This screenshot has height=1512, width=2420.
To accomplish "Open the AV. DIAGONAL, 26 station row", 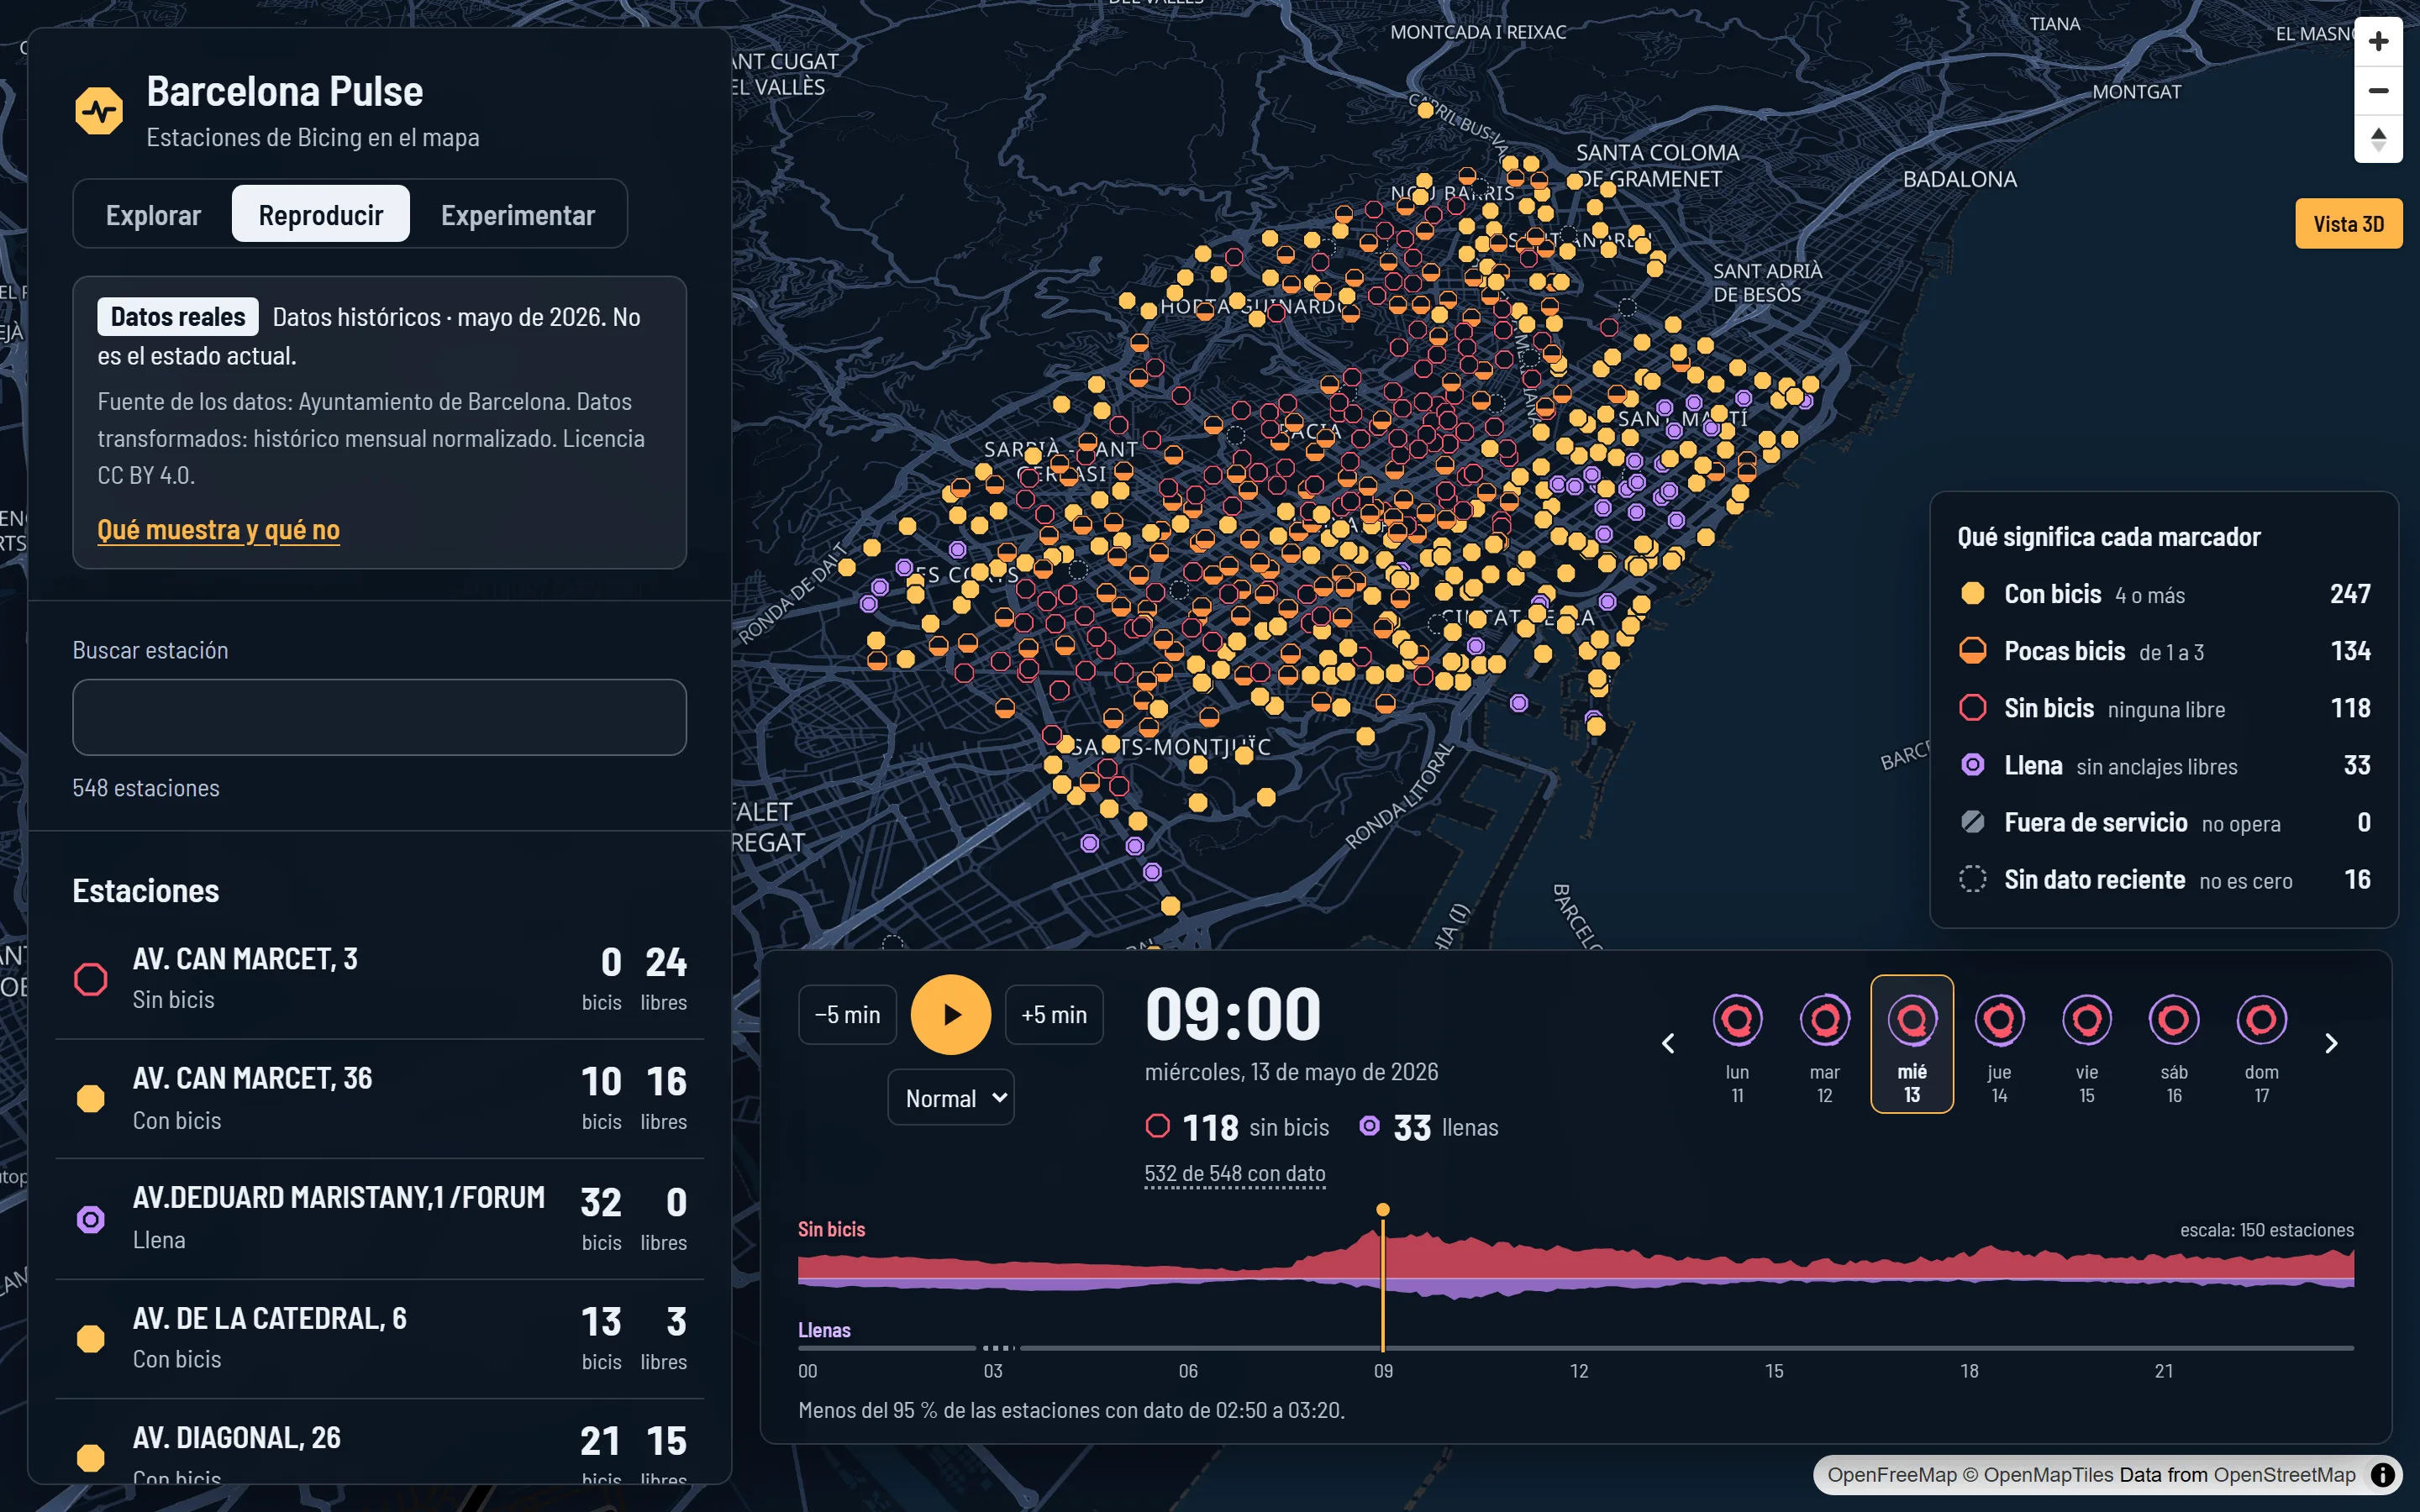I will tap(379, 1442).
